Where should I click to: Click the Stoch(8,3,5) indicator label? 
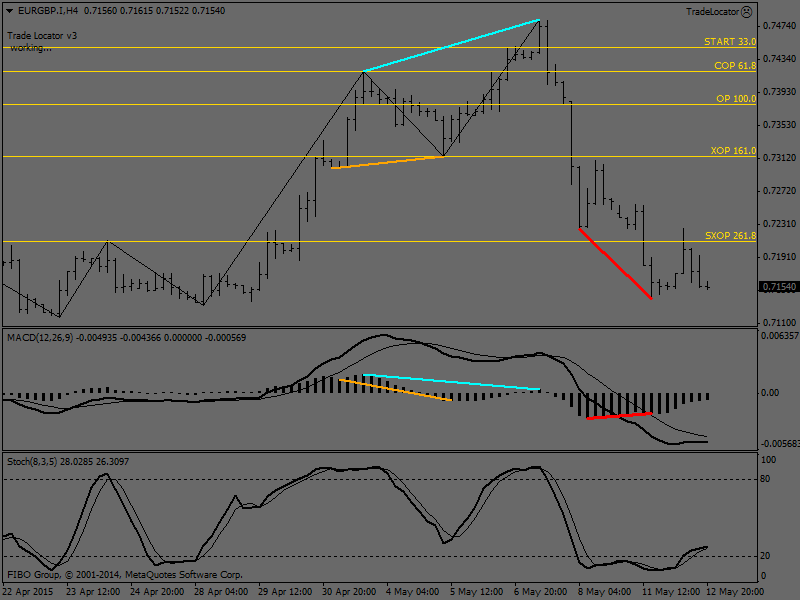tap(31, 461)
